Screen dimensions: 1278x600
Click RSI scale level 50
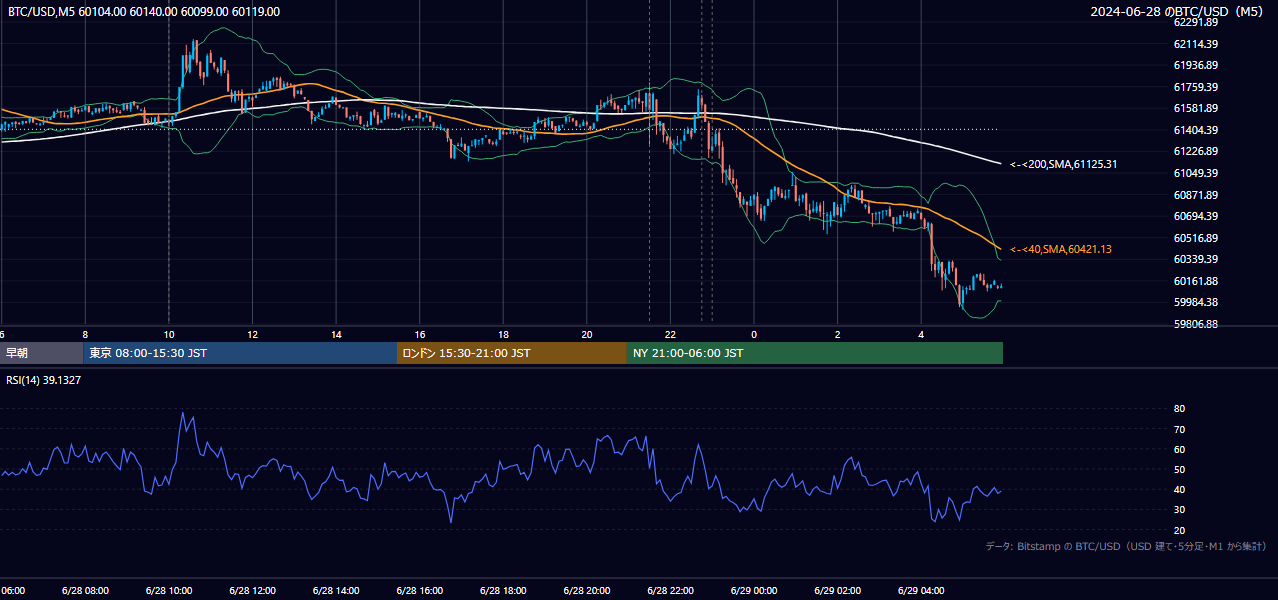[1179, 469]
